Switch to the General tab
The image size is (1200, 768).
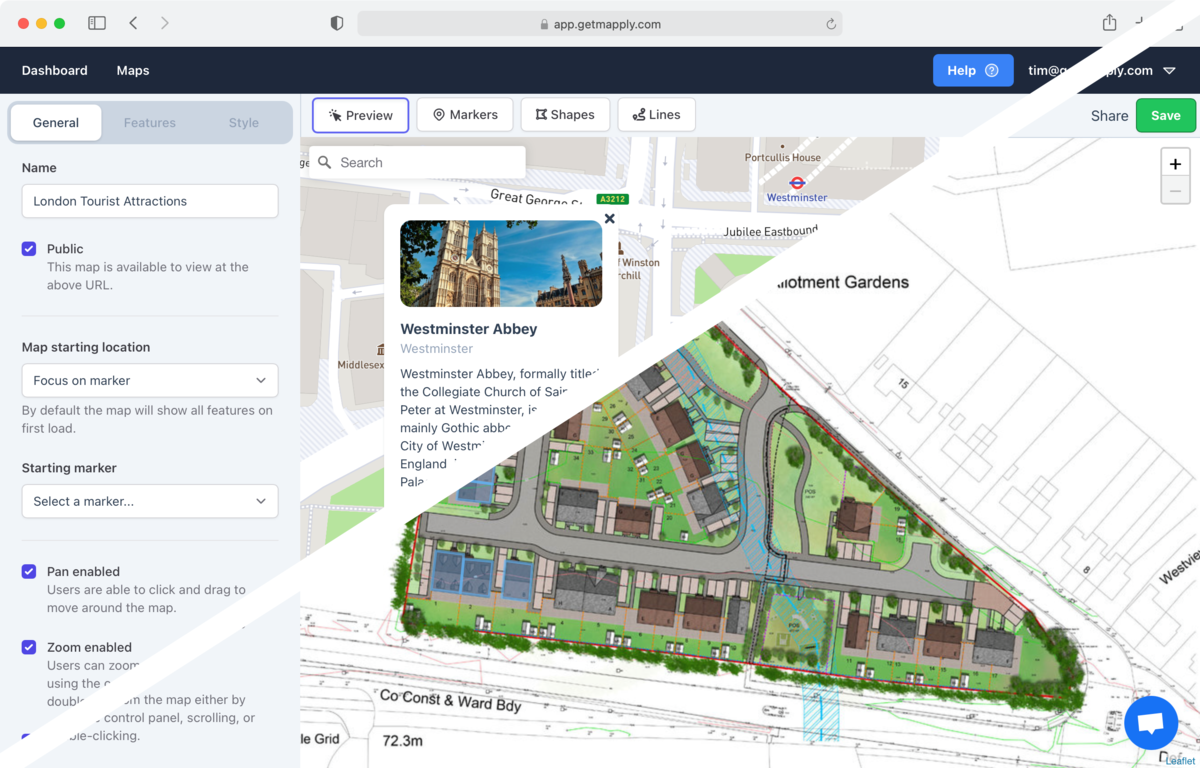(x=56, y=122)
